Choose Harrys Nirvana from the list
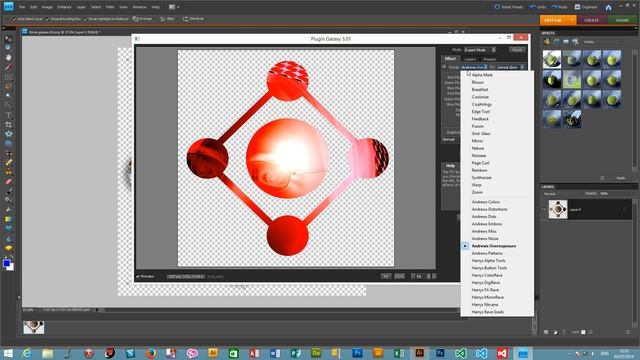The width and height of the screenshot is (640, 360). pyautogui.click(x=485, y=304)
